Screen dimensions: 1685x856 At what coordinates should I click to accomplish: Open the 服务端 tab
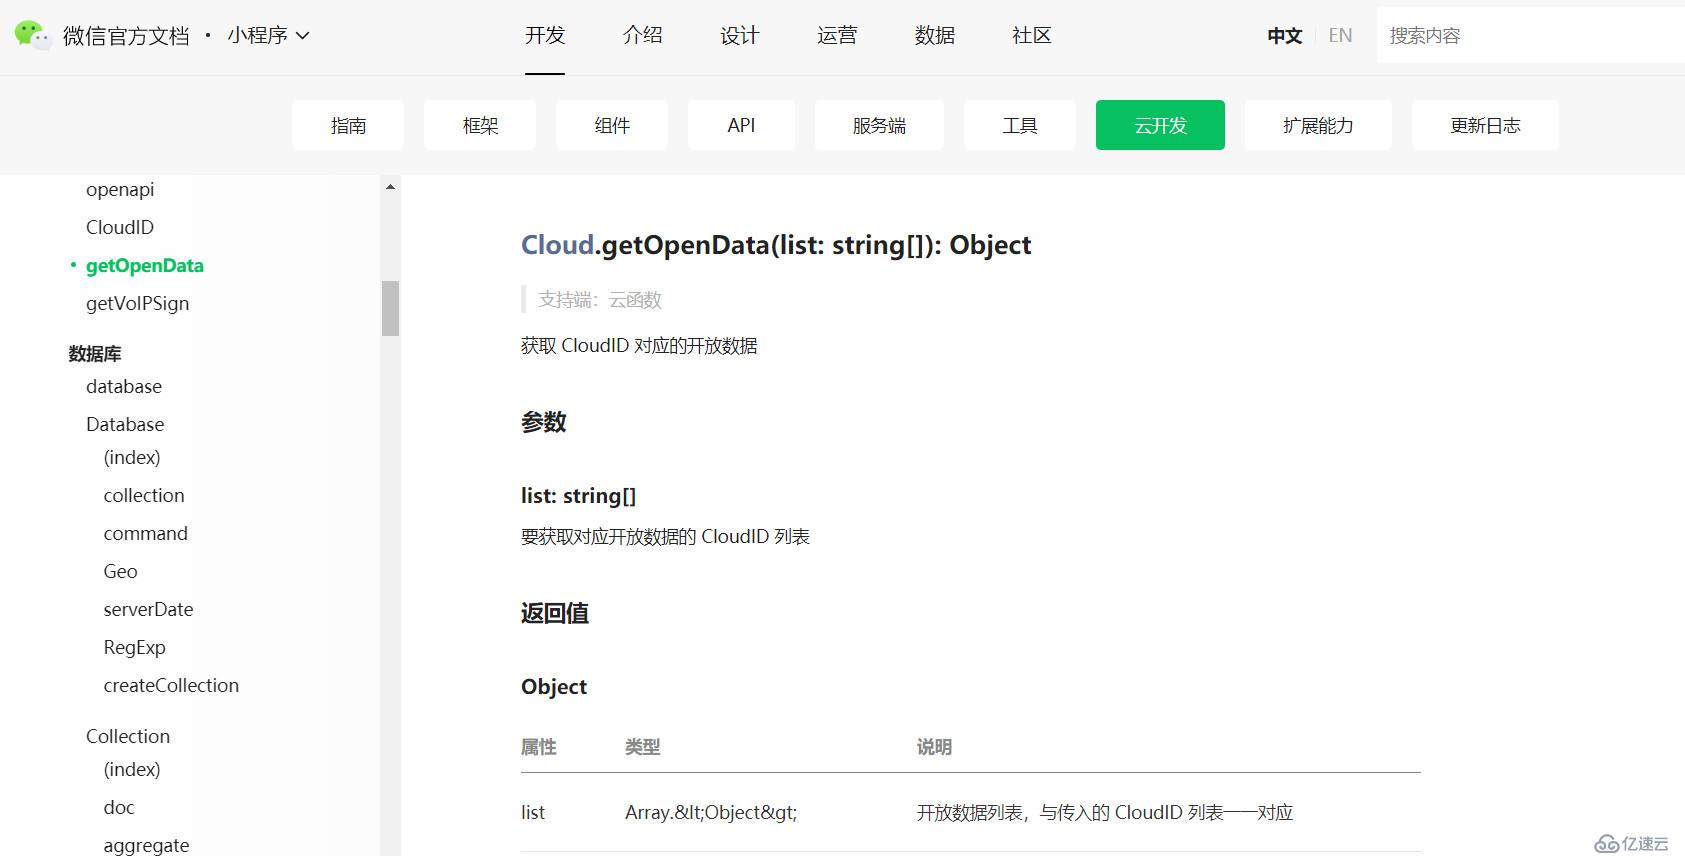[879, 125]
